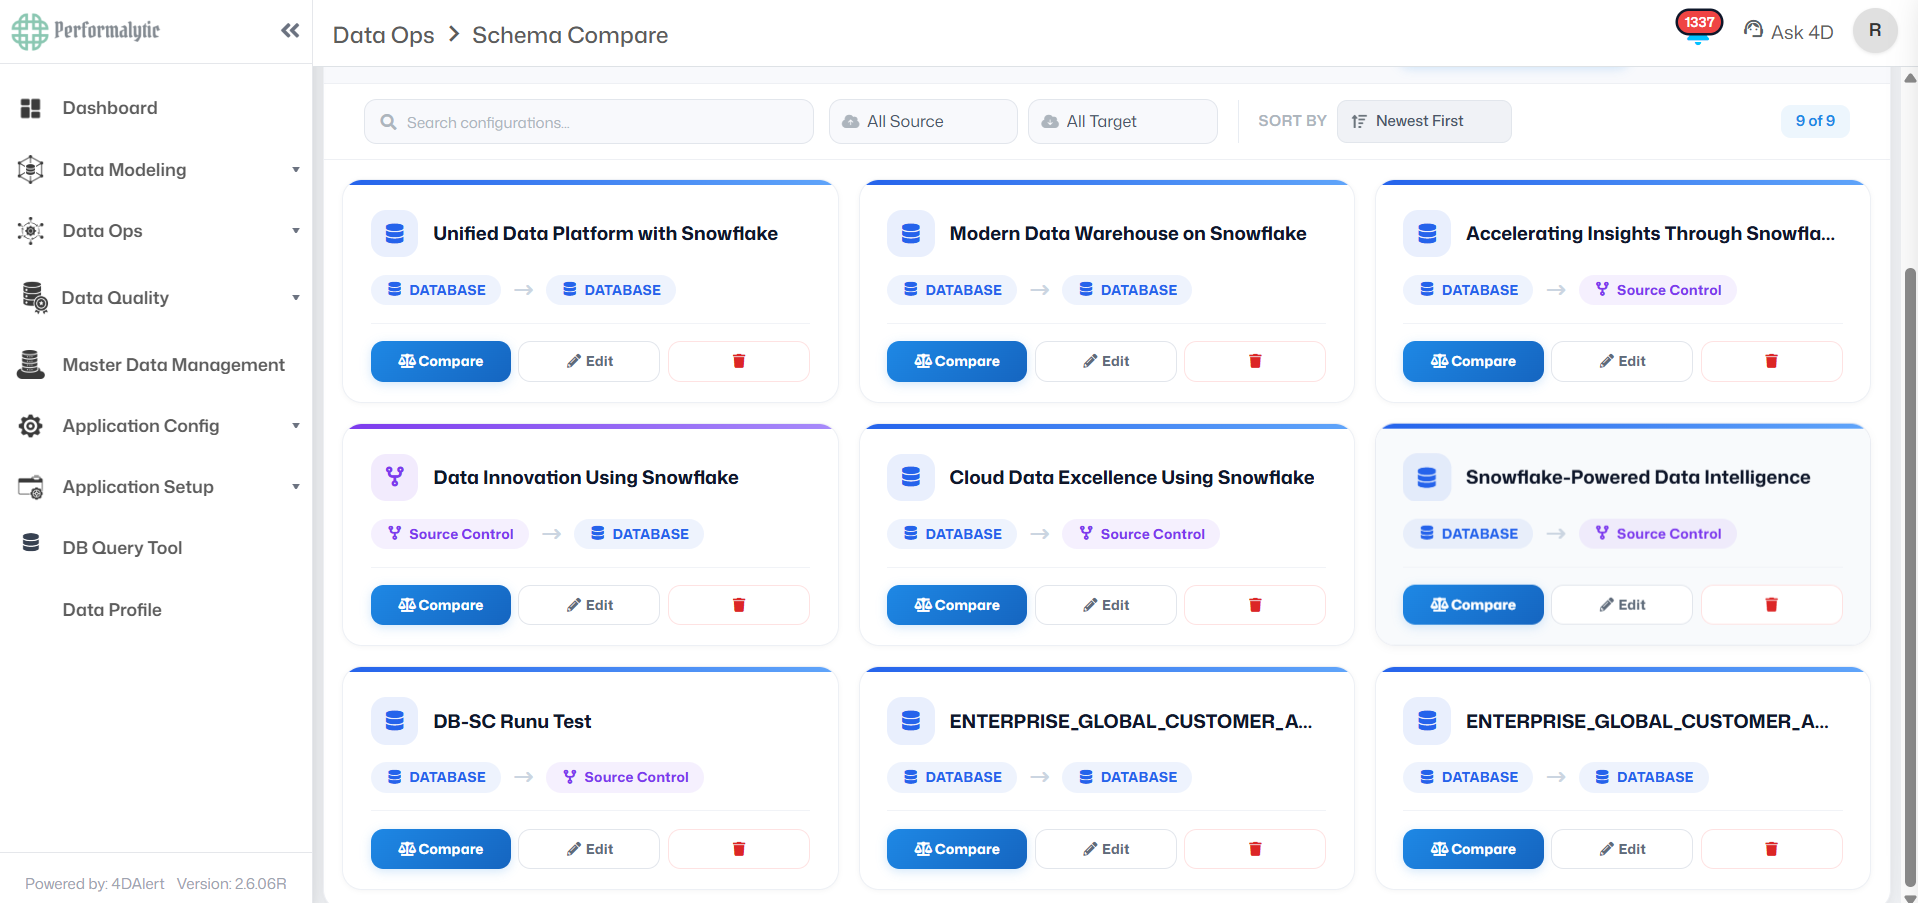The image size is (1918, 903).
Task: Click the Application Config gear icon
Action: point(31,426)
